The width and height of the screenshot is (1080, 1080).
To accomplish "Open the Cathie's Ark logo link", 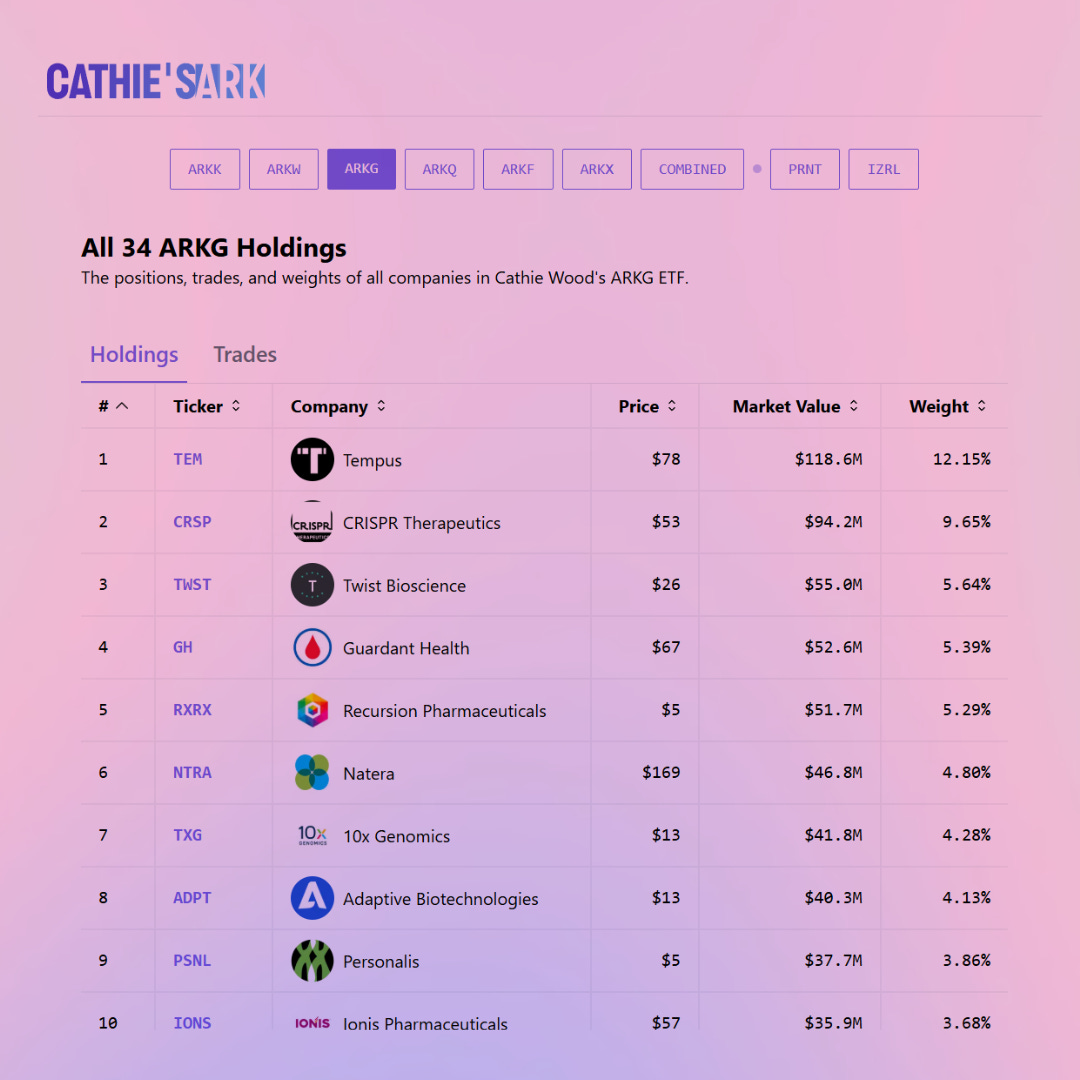I will coord(156,81).
